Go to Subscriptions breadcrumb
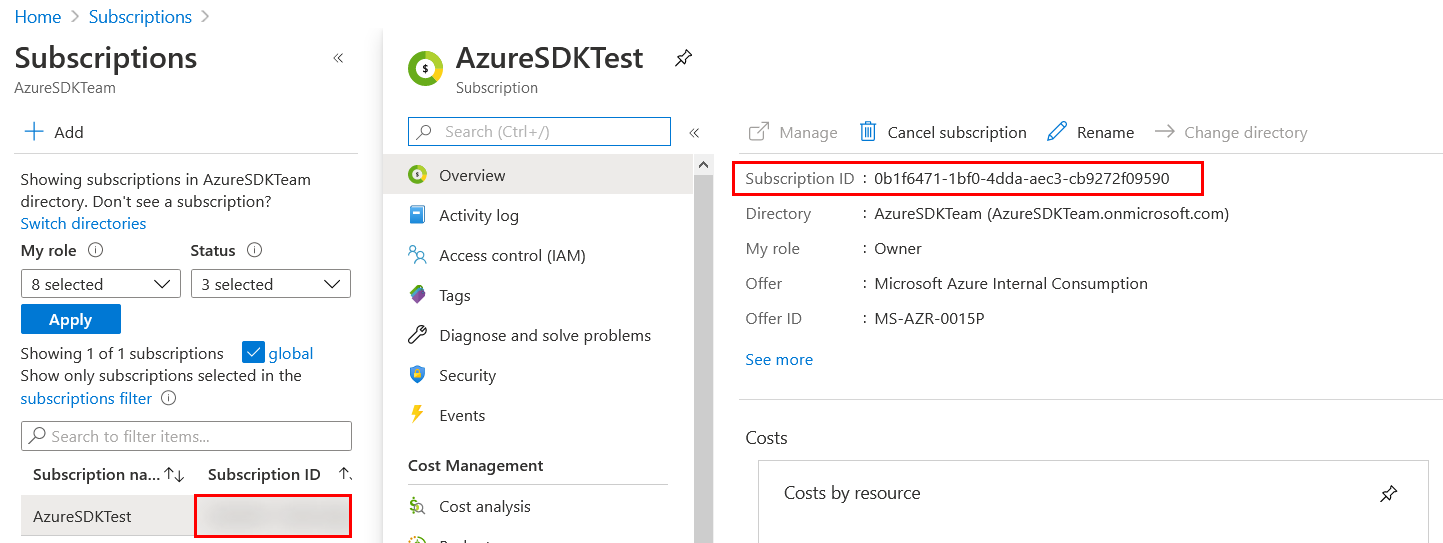This screenshot has height=543, width=1443. pos(140,17)
